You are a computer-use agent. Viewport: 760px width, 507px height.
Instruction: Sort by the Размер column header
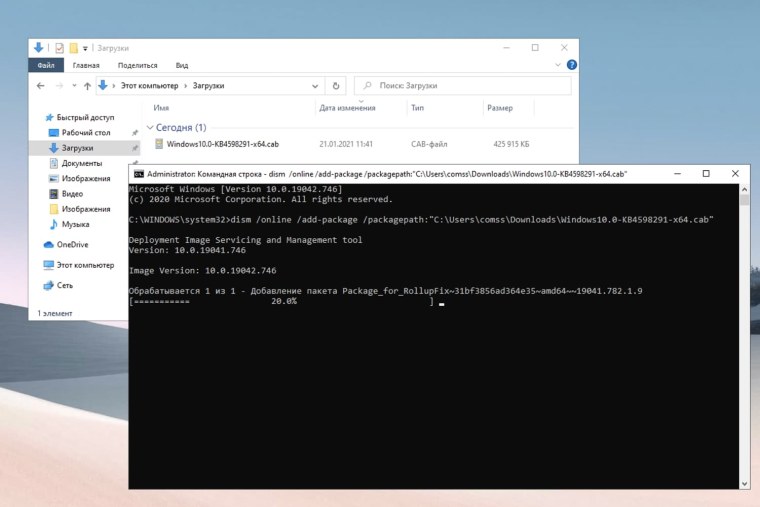coord(499,108)
